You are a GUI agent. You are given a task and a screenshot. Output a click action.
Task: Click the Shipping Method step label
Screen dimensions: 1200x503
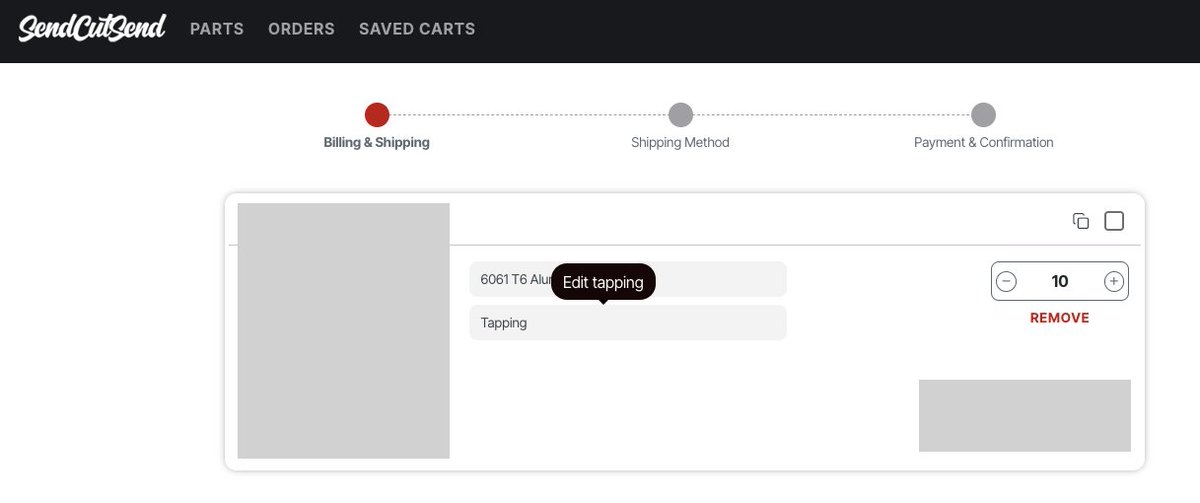coord(680,142)
